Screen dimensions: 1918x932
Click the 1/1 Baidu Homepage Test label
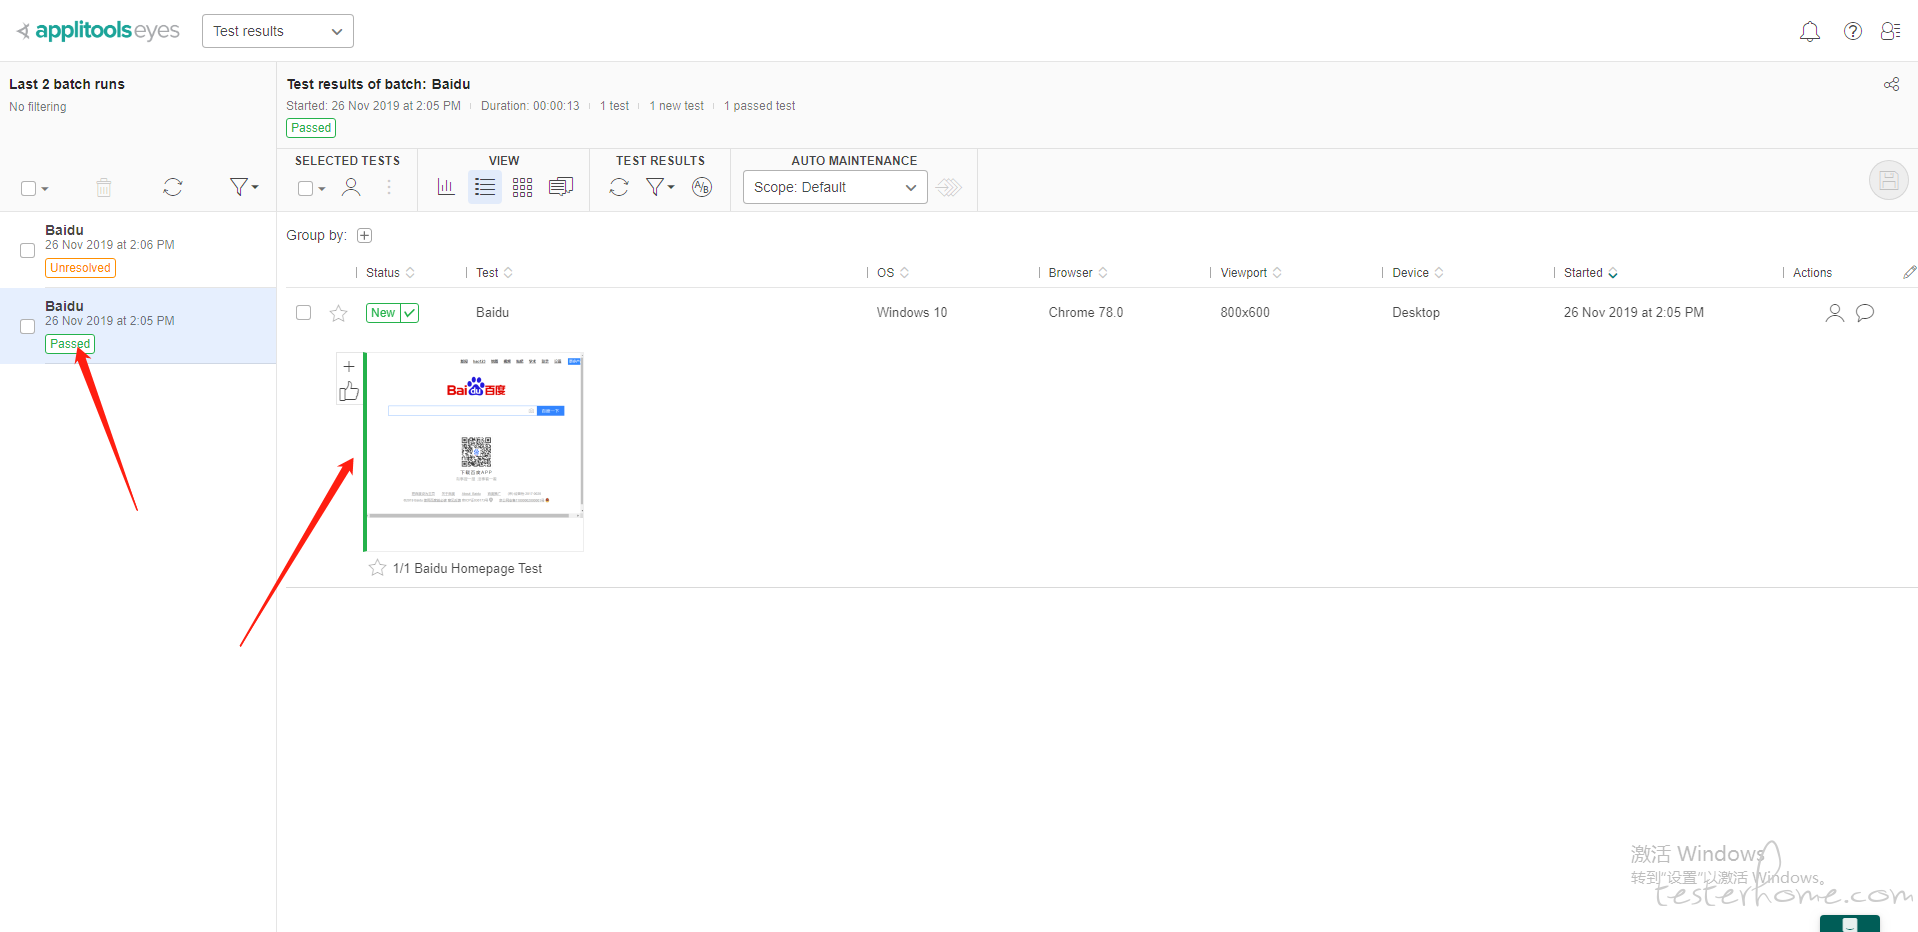tap(467, 568)
